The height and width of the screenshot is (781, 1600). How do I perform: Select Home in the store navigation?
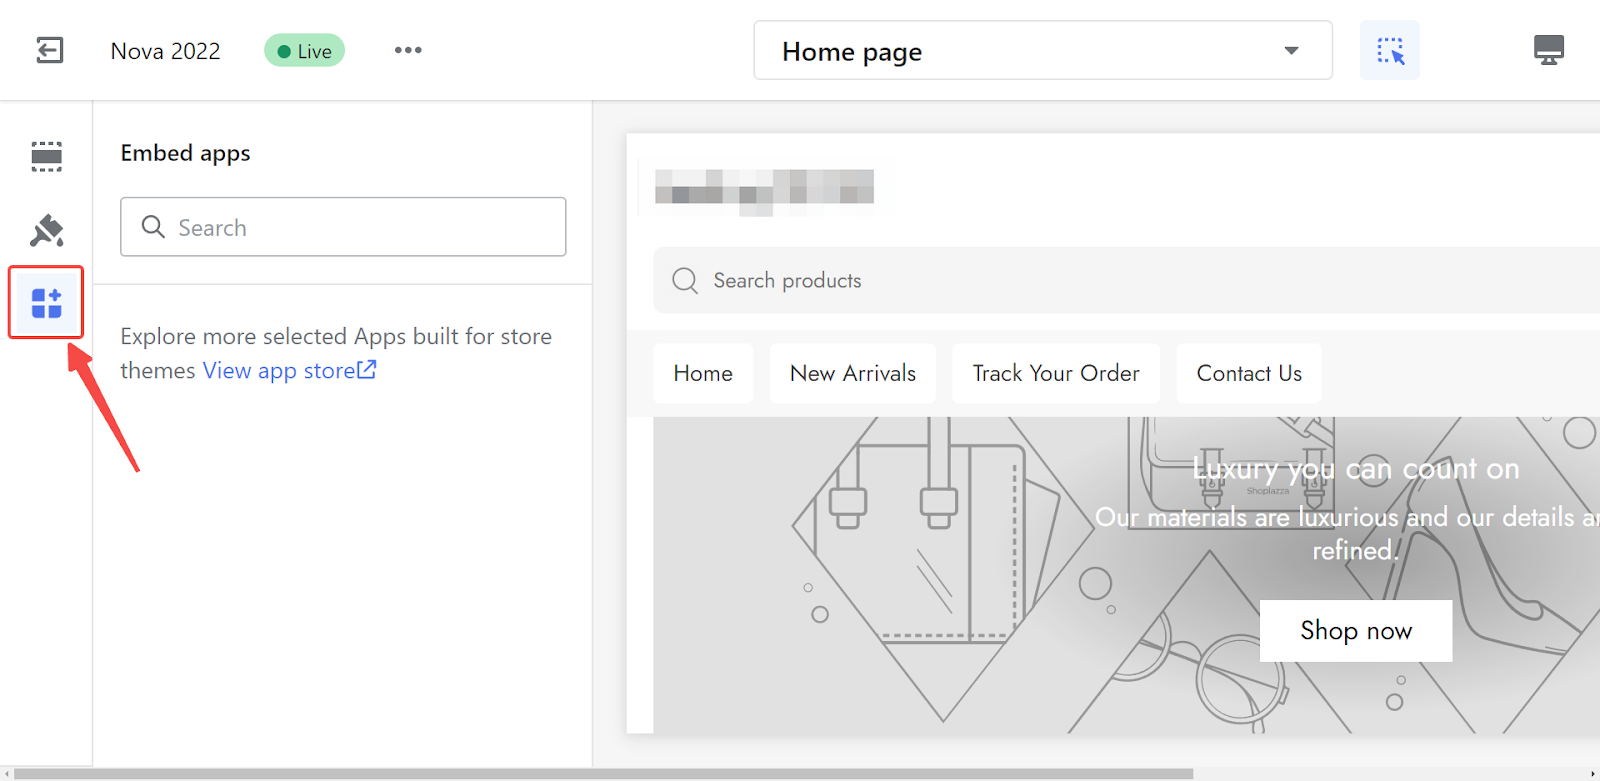tap(703, 373)
